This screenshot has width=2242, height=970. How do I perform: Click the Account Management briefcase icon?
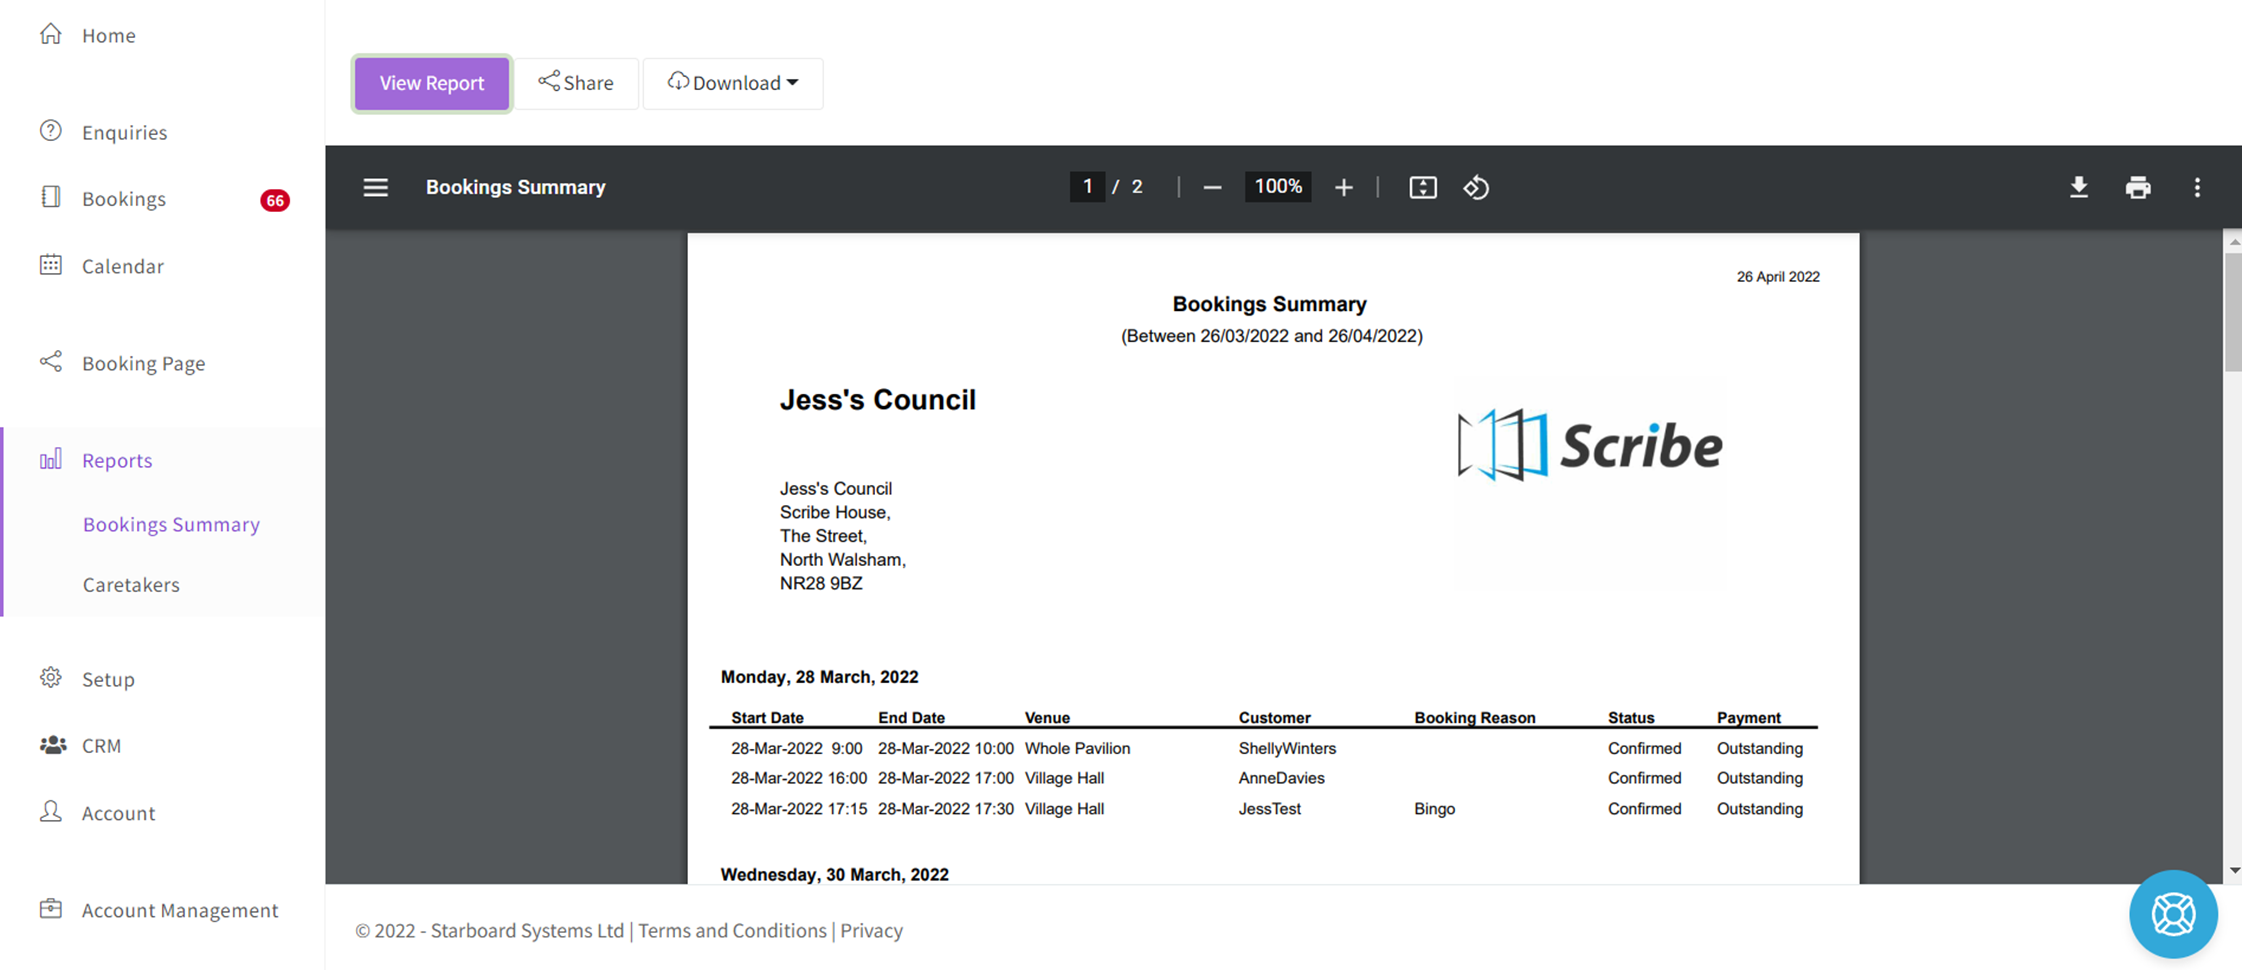(x=51, y=908)
